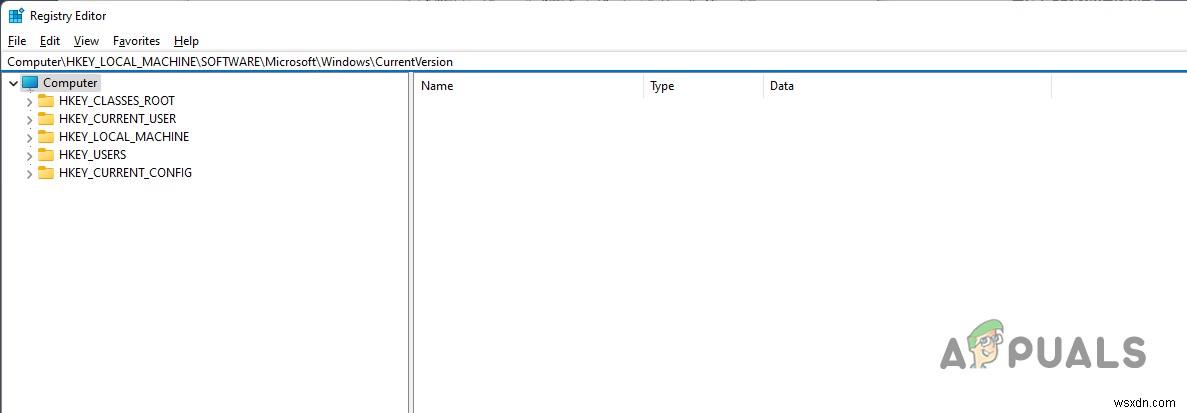Click the registry path address bar
This screenshot has height=413, width=1187.
tap(594, 62)
